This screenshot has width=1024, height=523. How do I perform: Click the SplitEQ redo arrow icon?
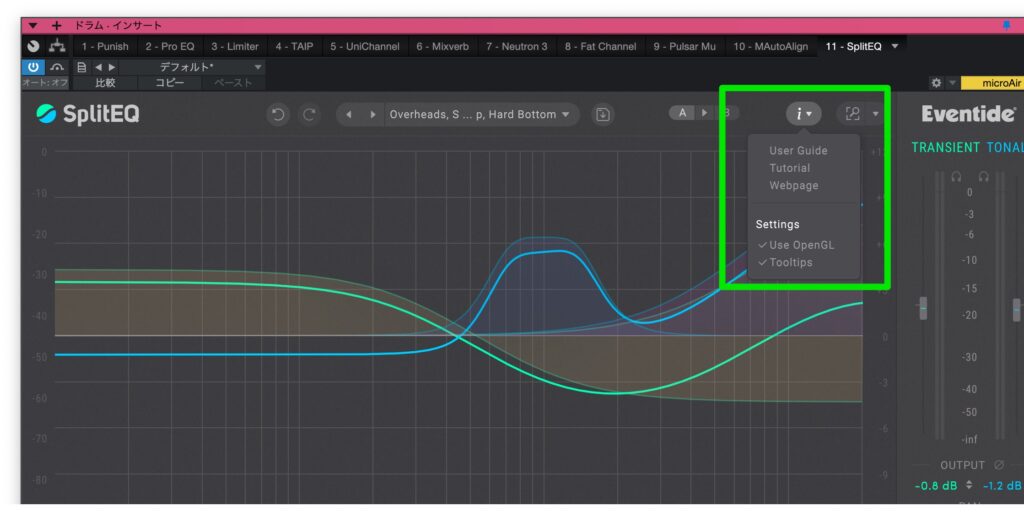309,115
